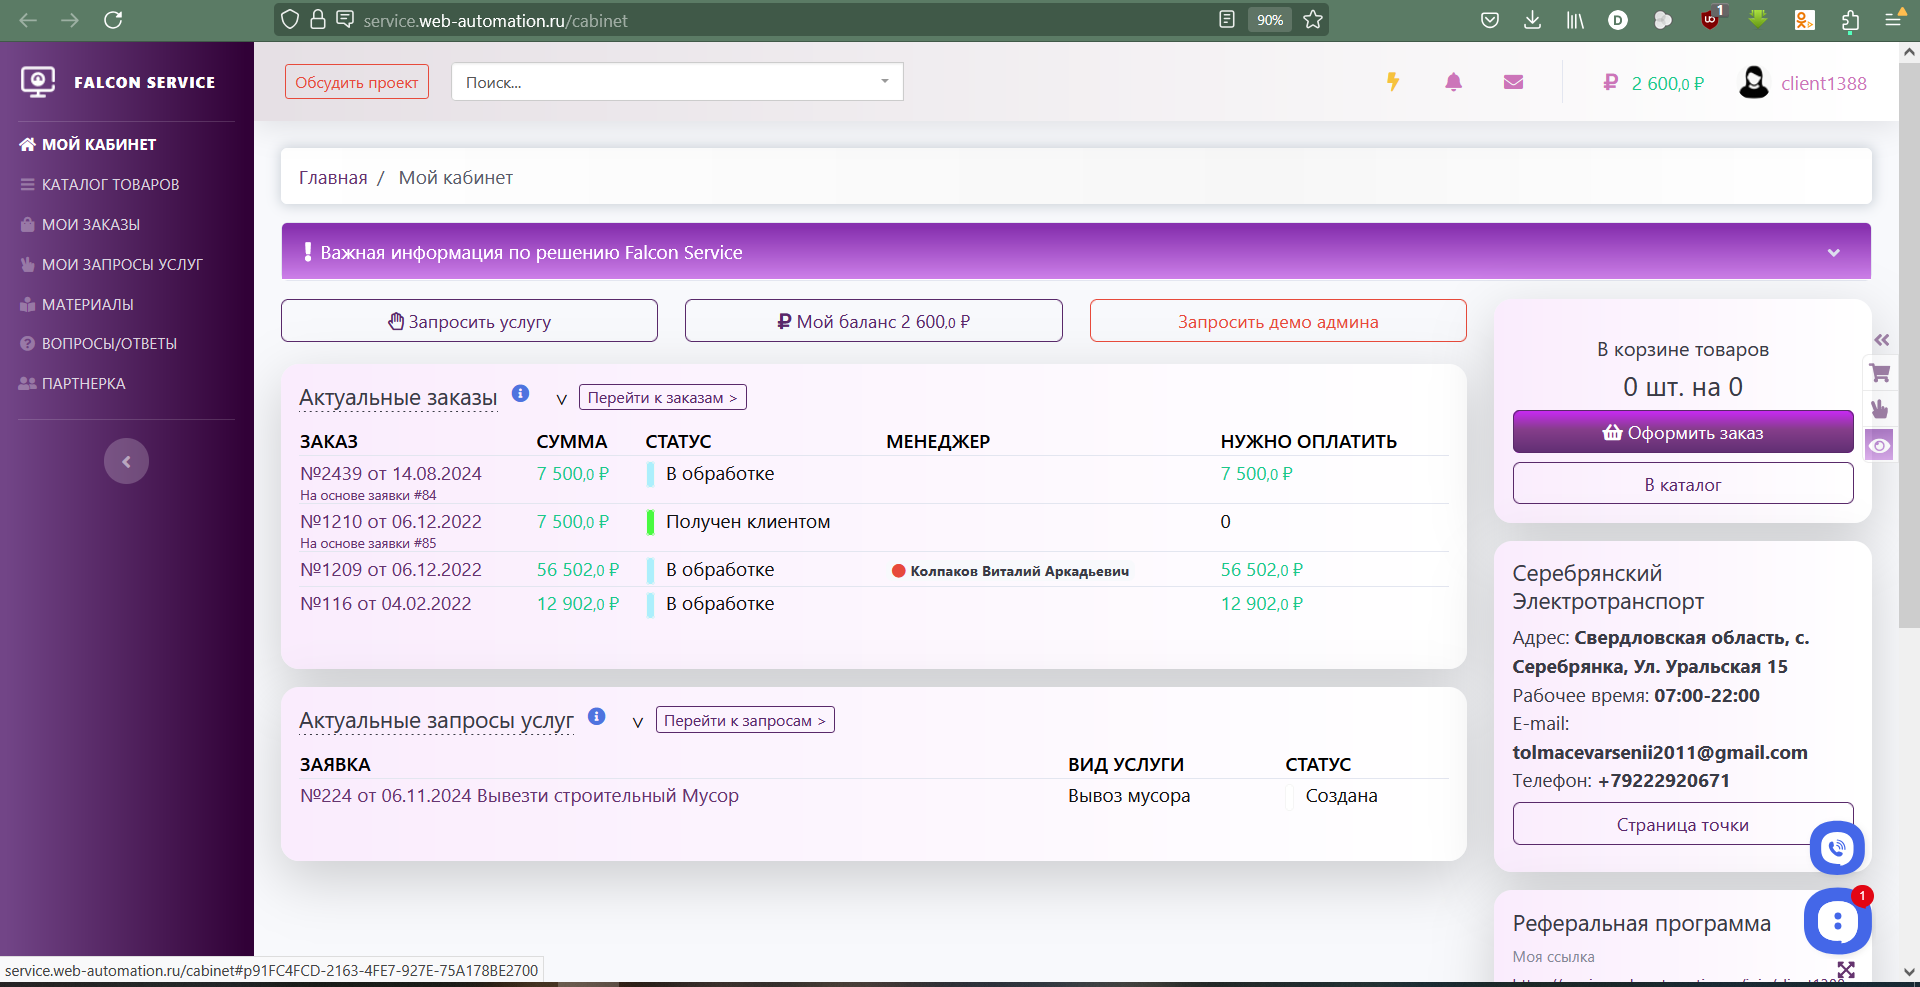Go to Мои заказы menu item
The height and width of the screenshot is (987, 1920).
(90, 225)
